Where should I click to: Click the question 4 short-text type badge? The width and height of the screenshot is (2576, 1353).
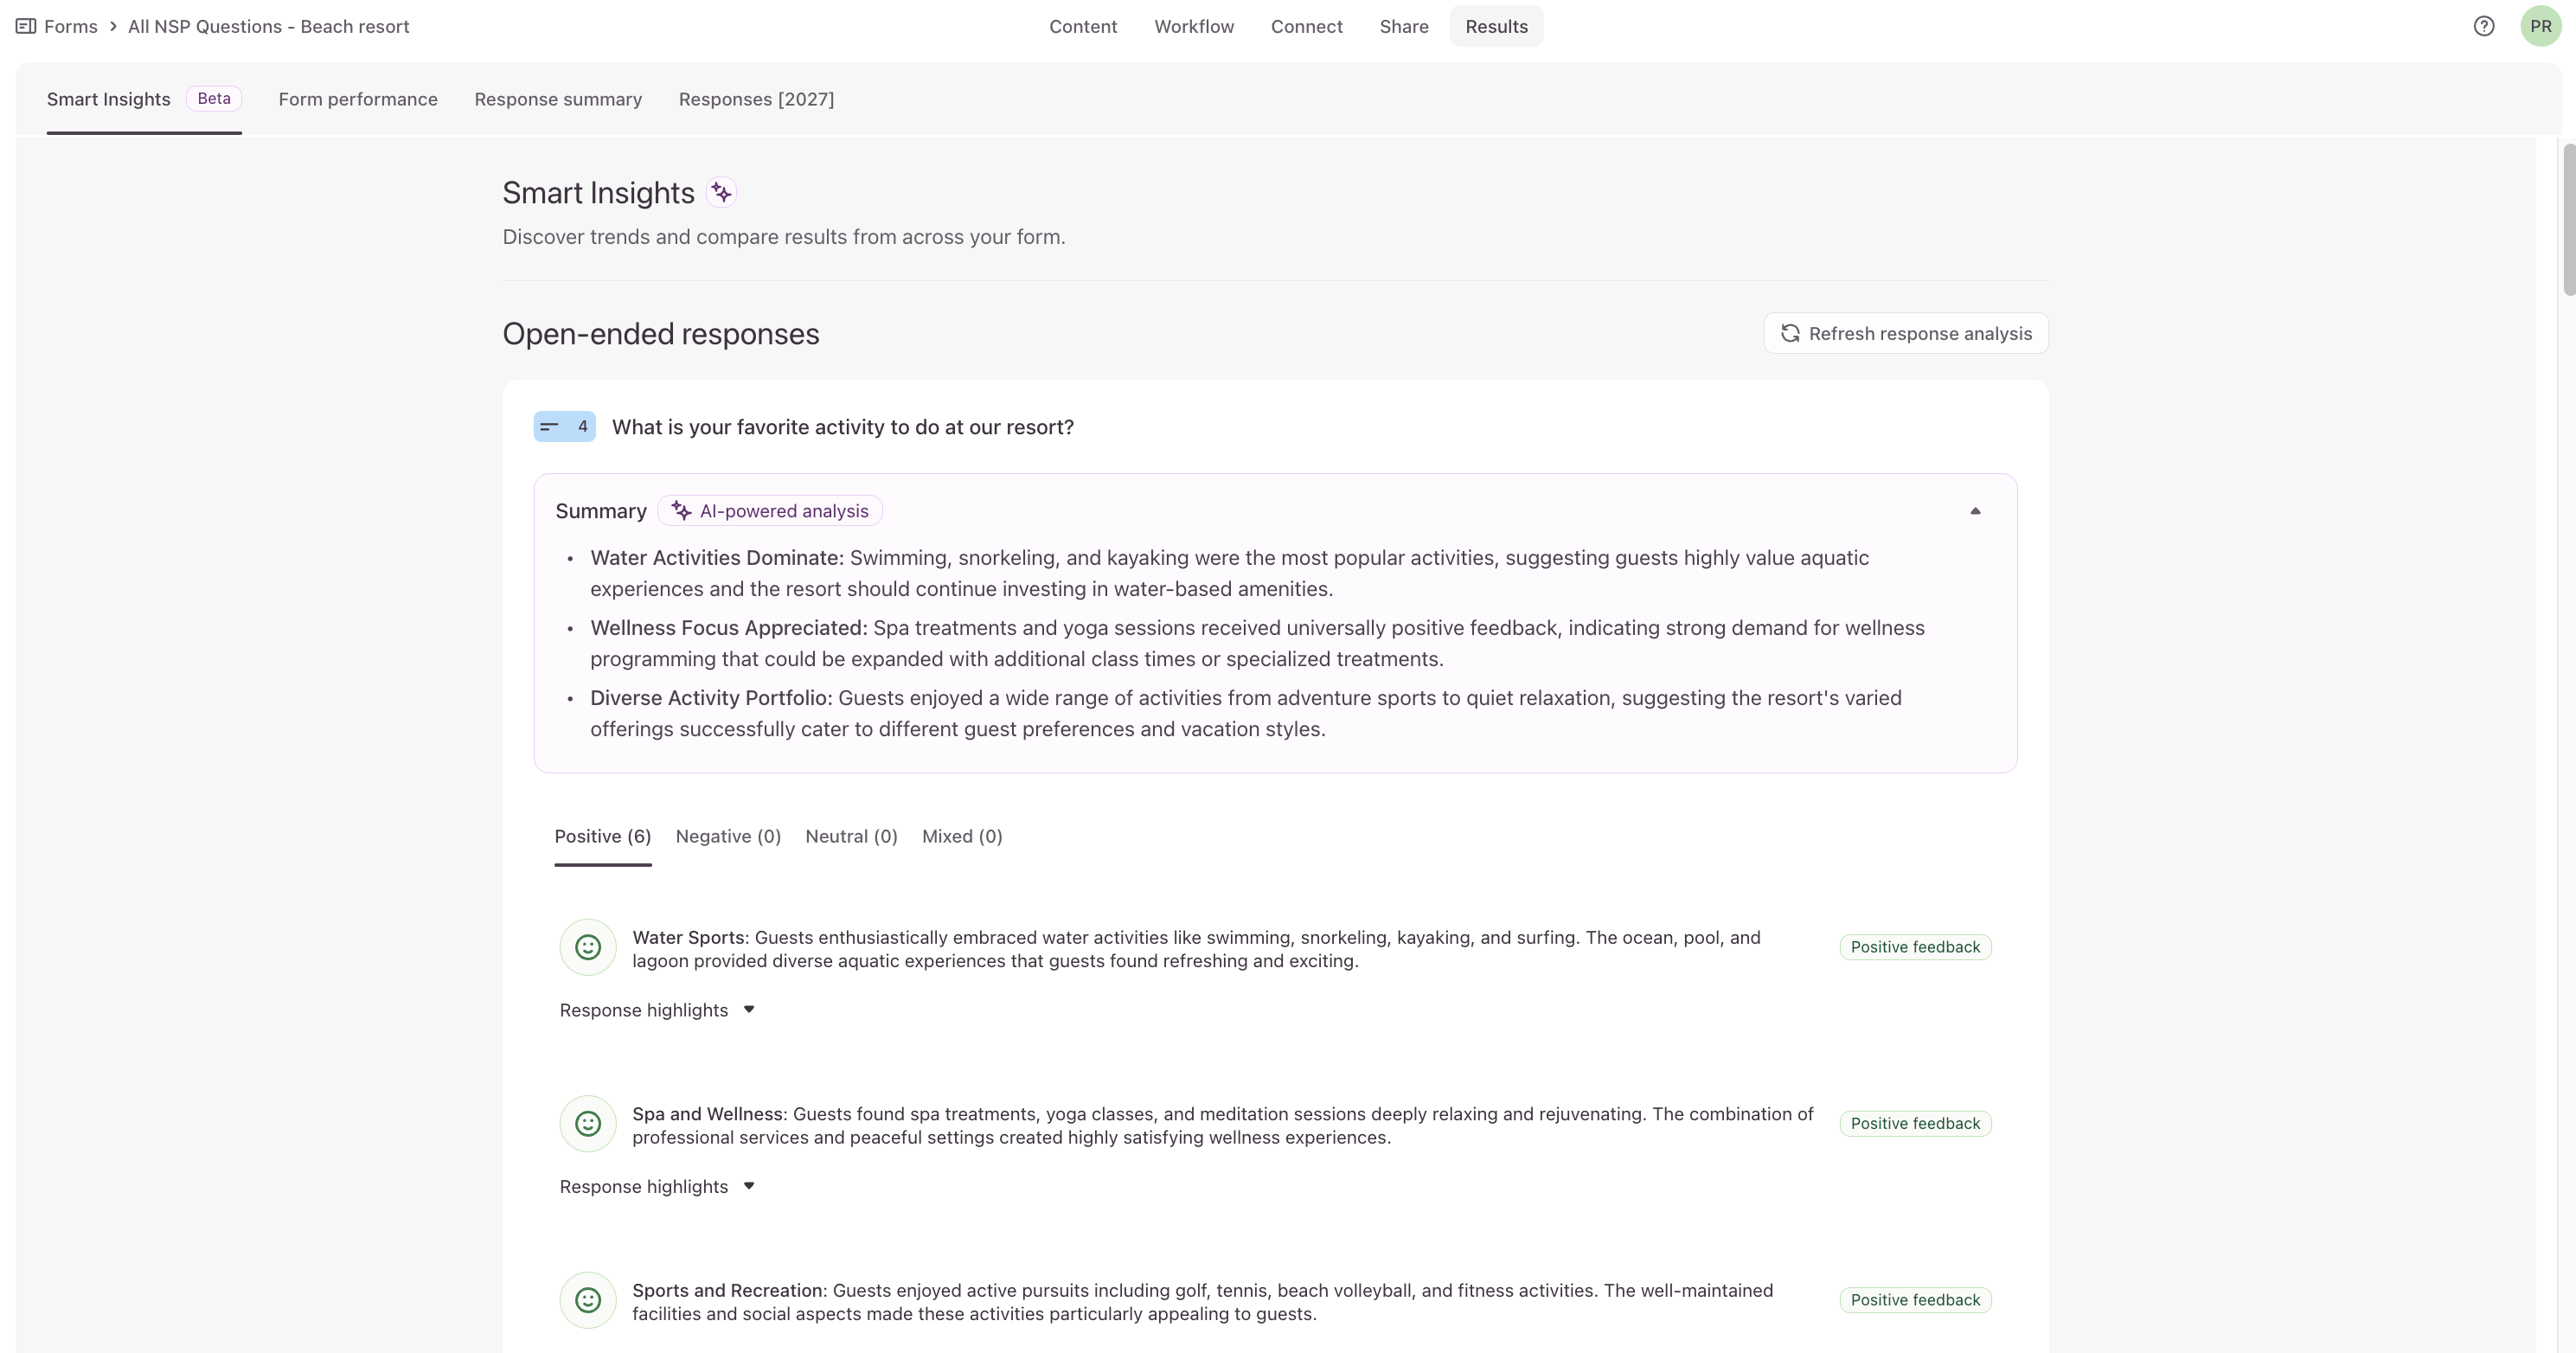pos(564,427)
